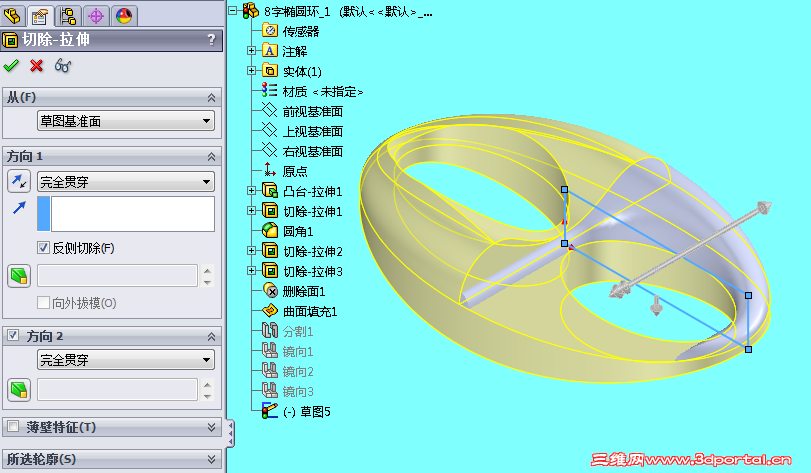Enable 向外拔模(O) checkbox
811x473 pixels.
(43, 302)
